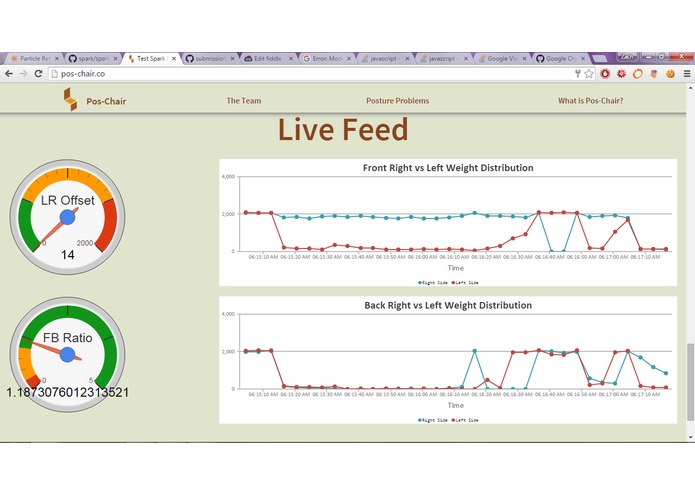Click the LR Offset value 14

(x=68, y=255)
